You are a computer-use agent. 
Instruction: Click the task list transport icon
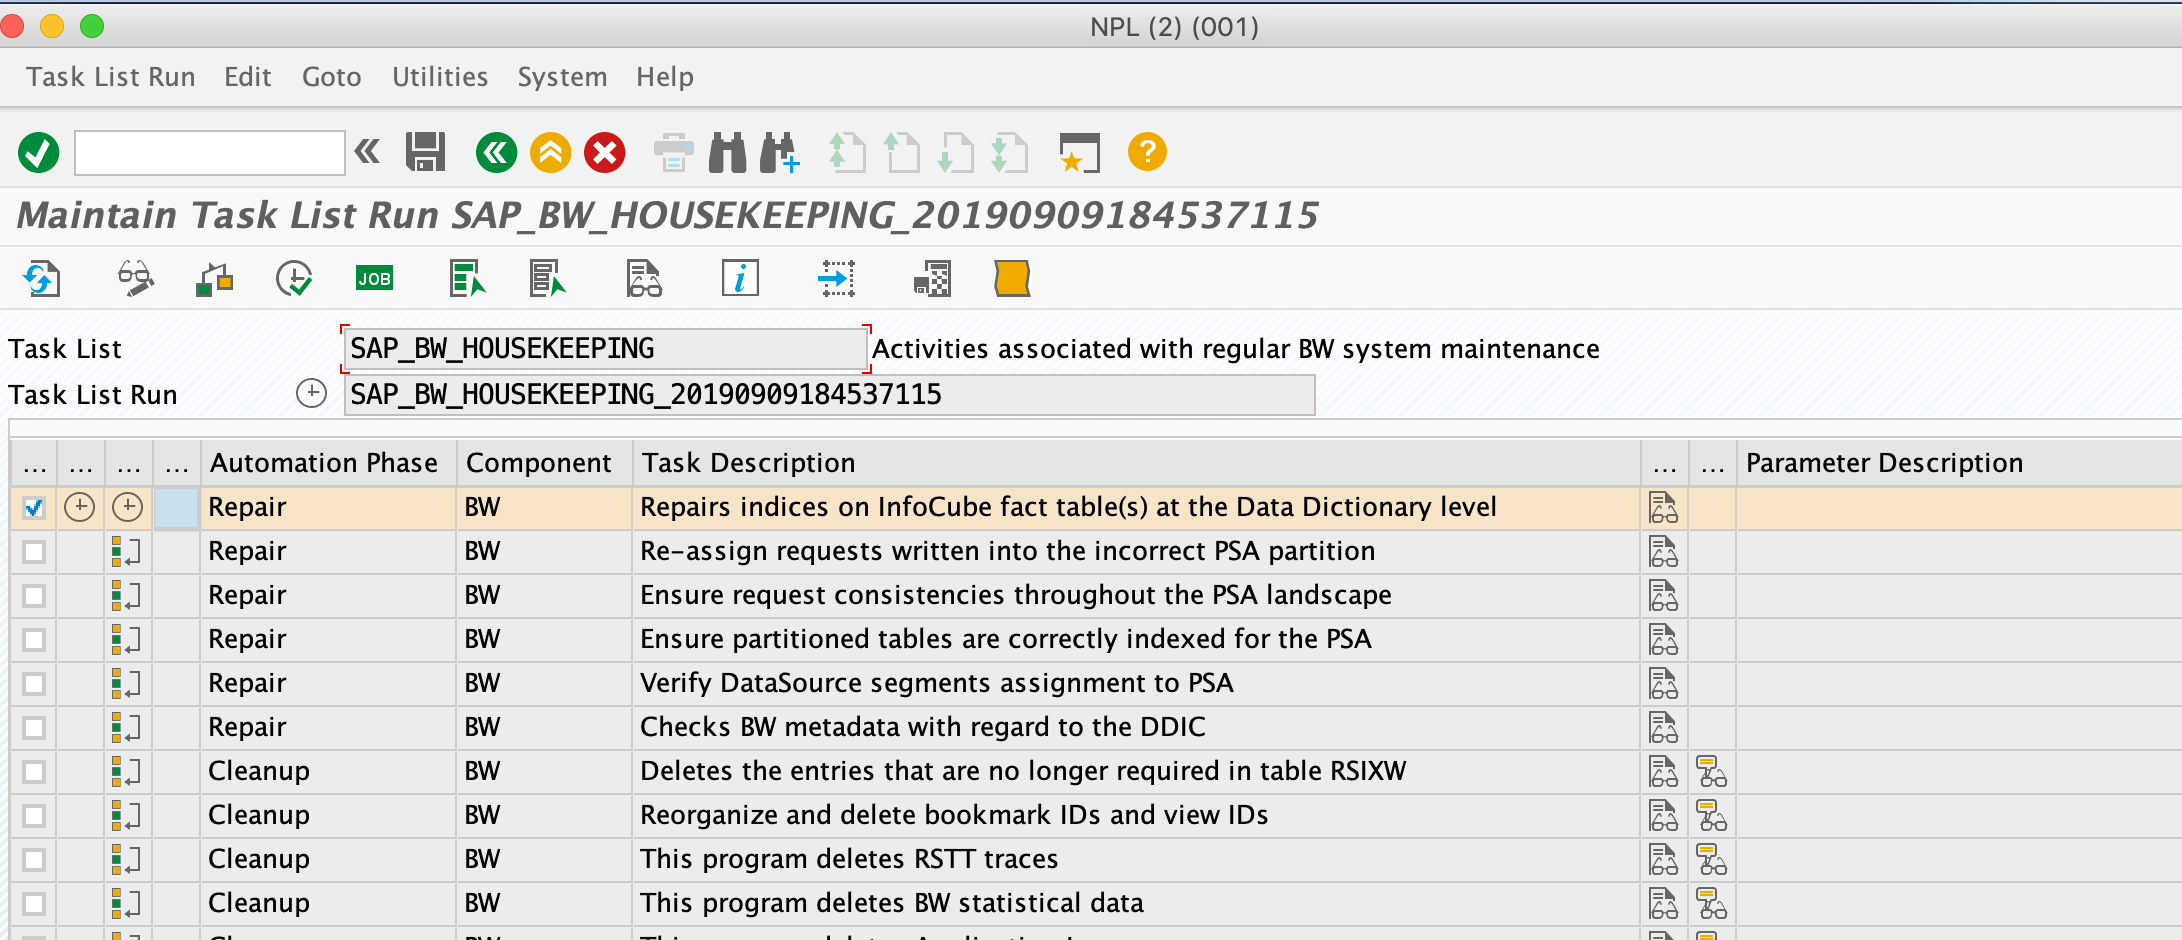(x=214, y=279)
